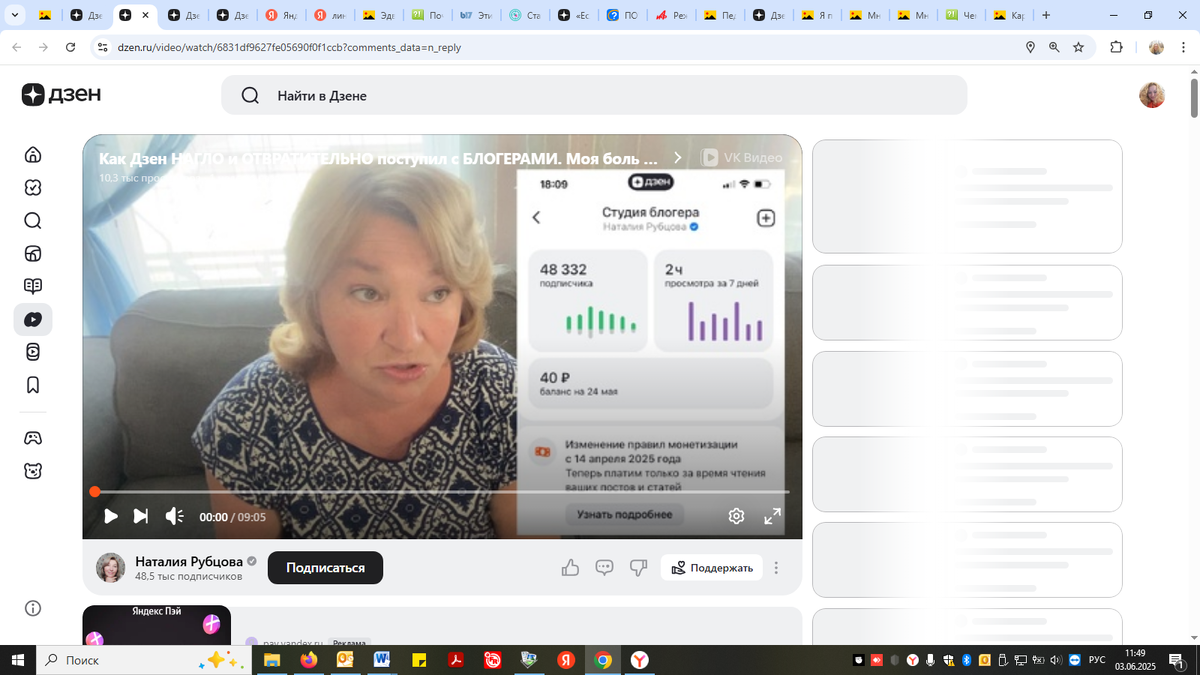The image size is (1200, 675).
Task: Go back to the previous page
Action: pos(16,47)
